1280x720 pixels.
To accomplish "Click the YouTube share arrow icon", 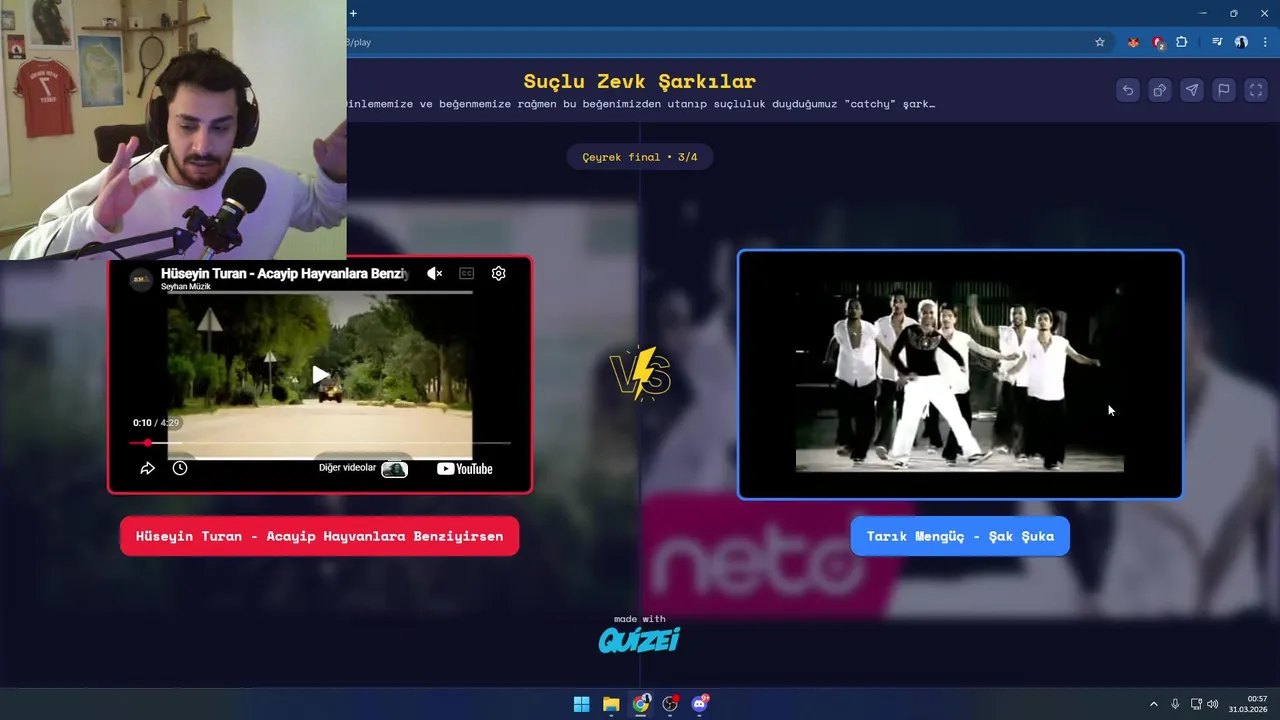I will click(x=147, y=468).
